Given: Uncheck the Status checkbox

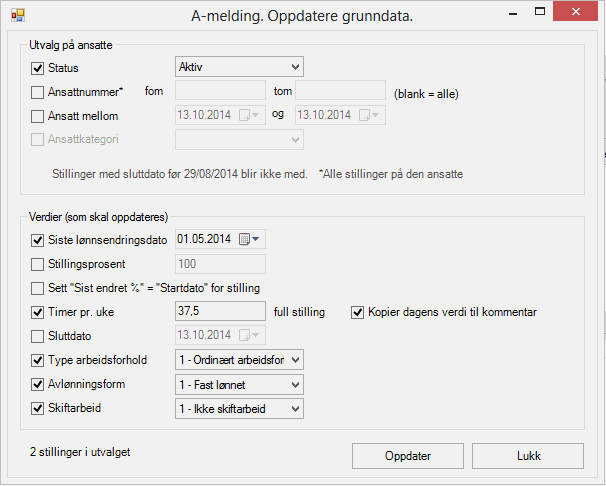Looking at the screenshot, I should coord(38,68).
